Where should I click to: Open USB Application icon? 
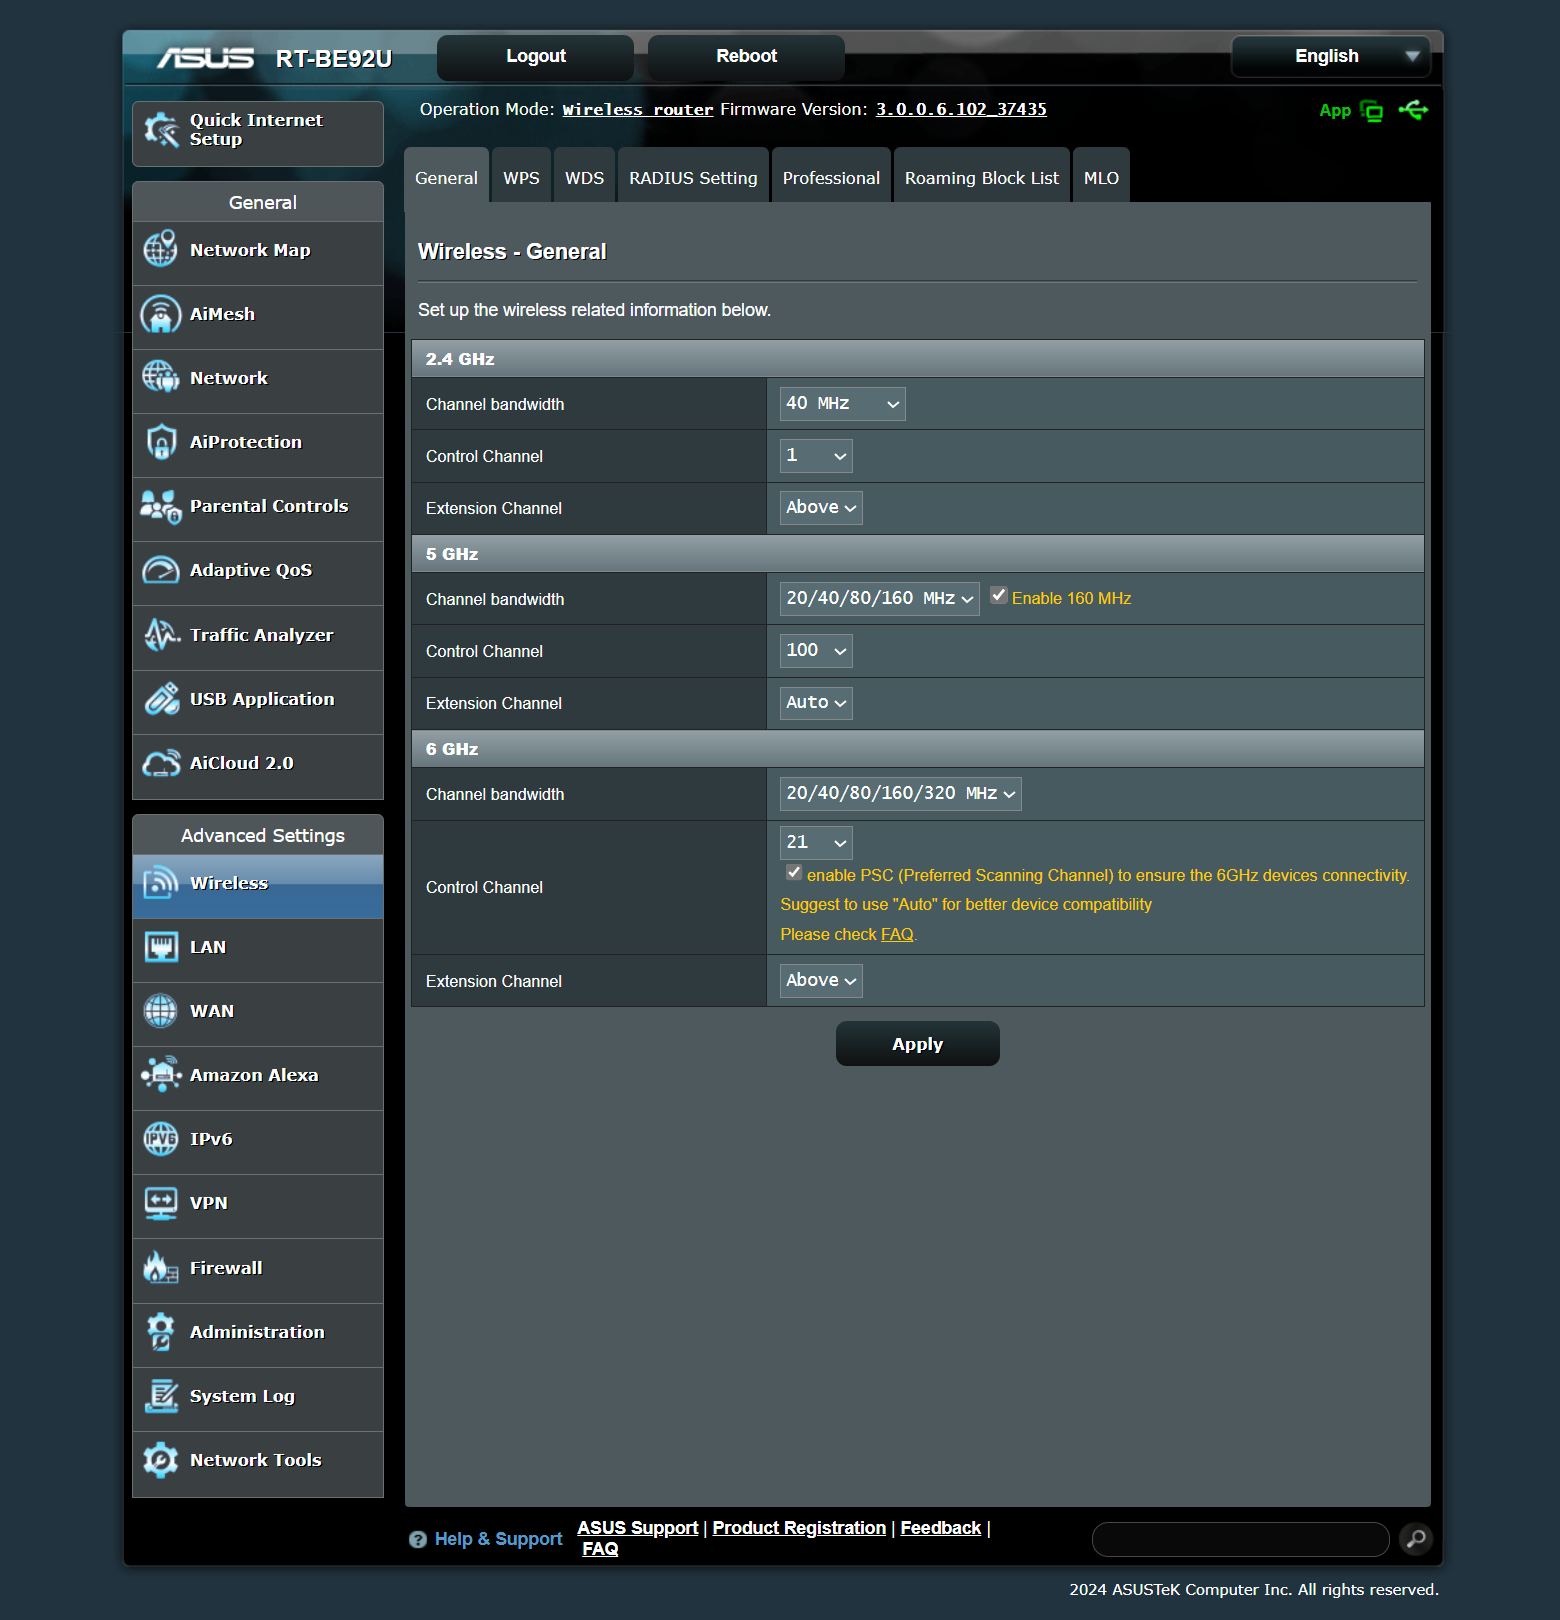[161, 699]
